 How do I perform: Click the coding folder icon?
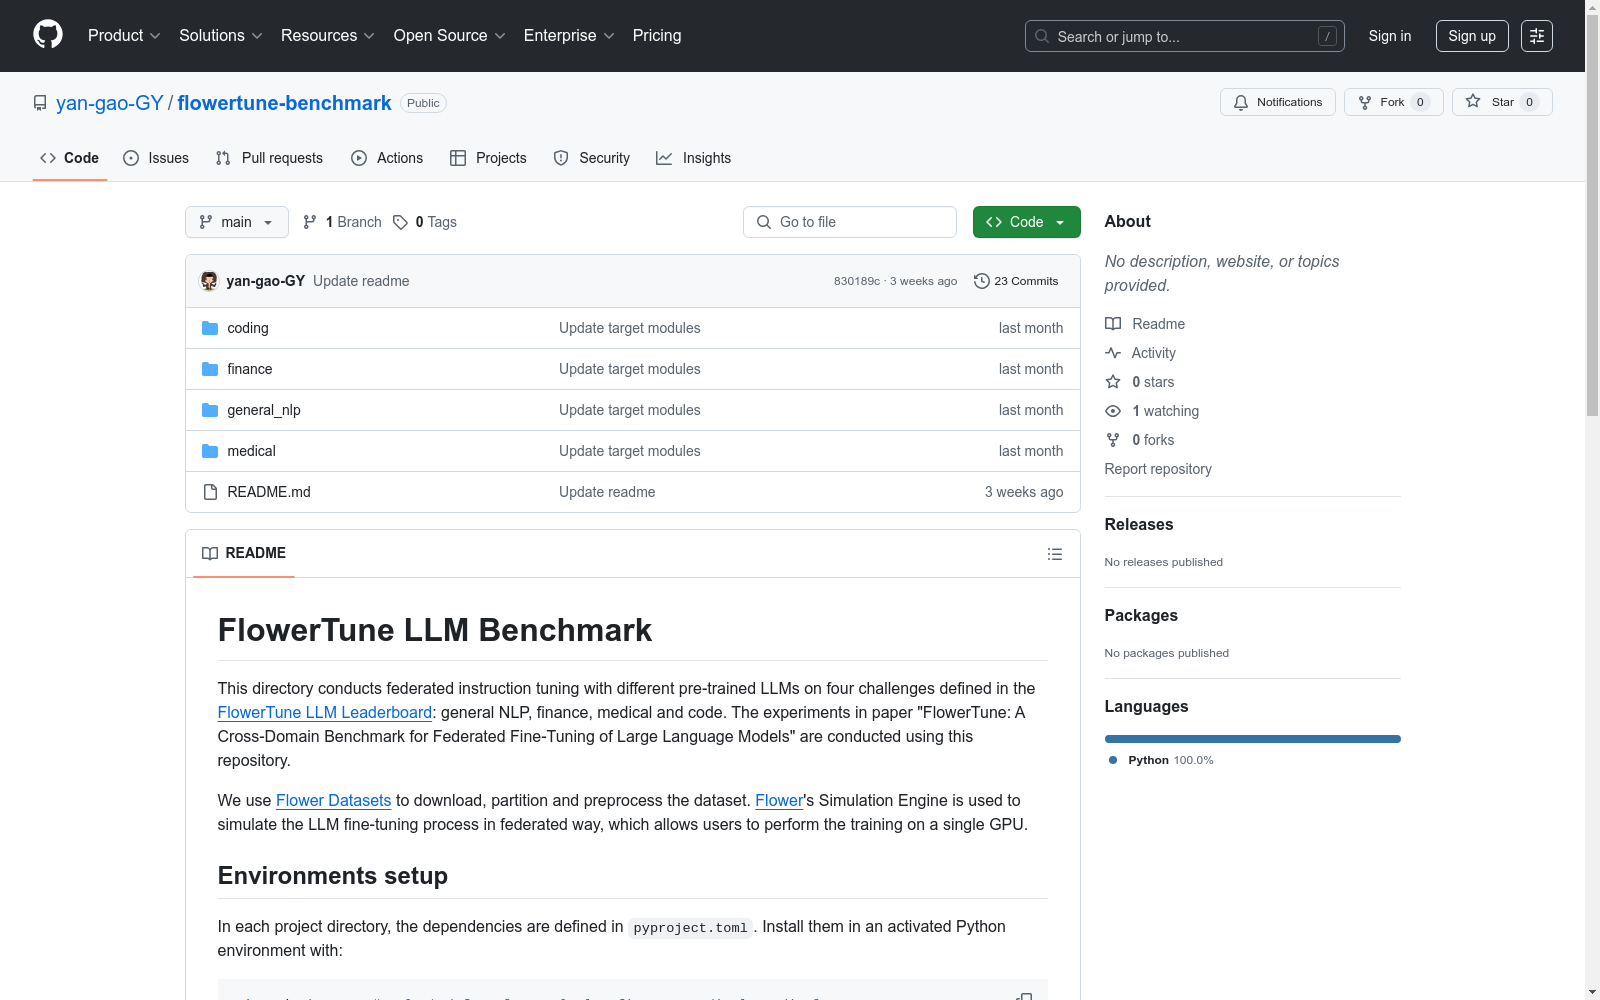point(210,328)
